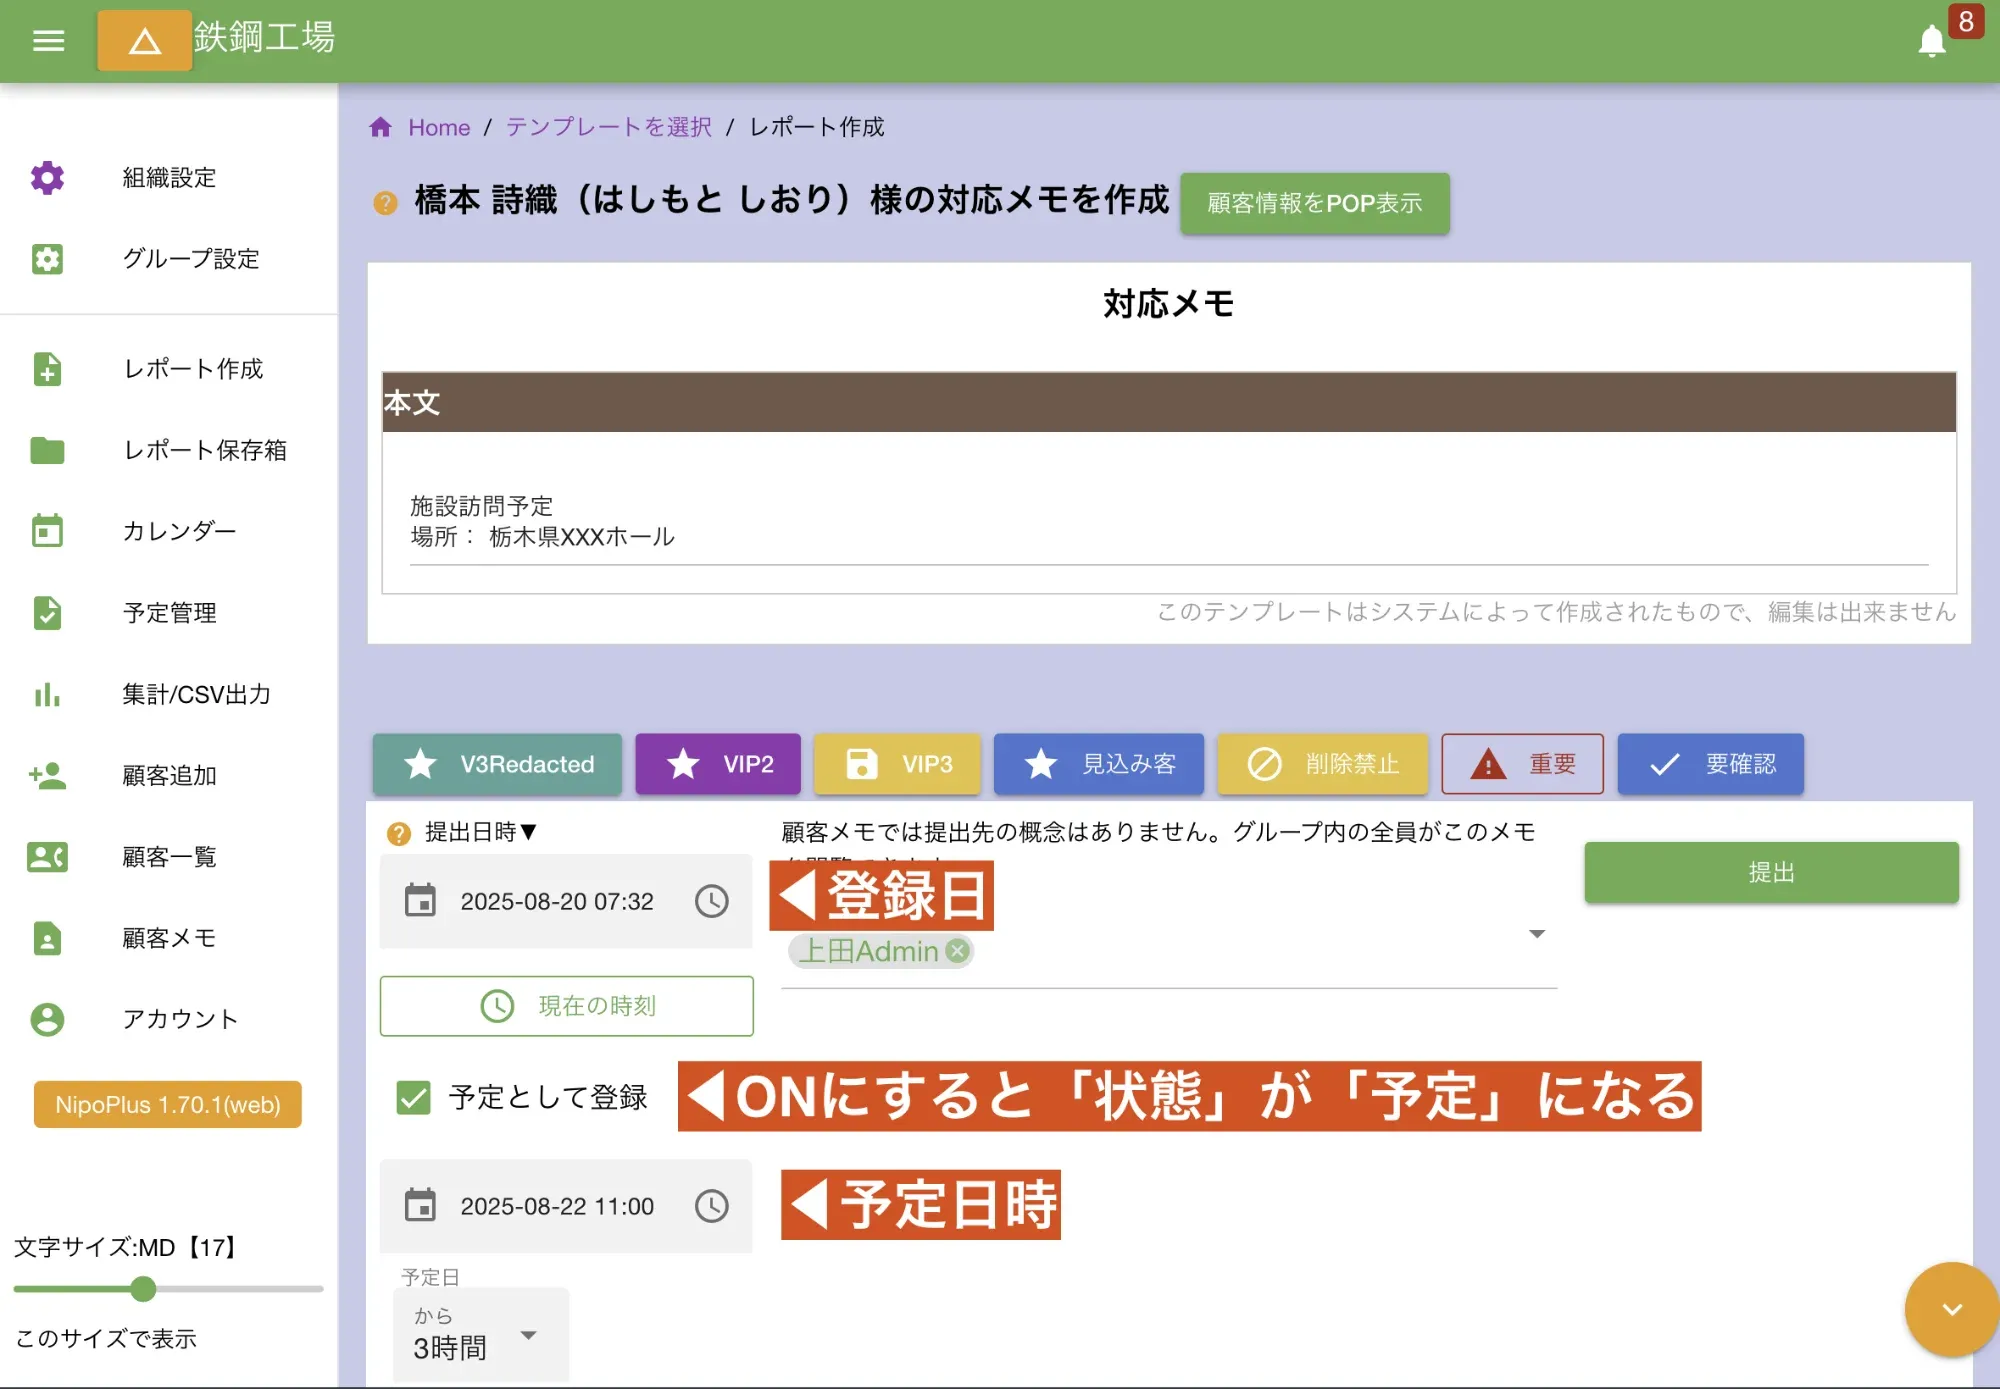Remove the 上田Admin chip
The image size is (2000, 1389).
pos(957,951)
